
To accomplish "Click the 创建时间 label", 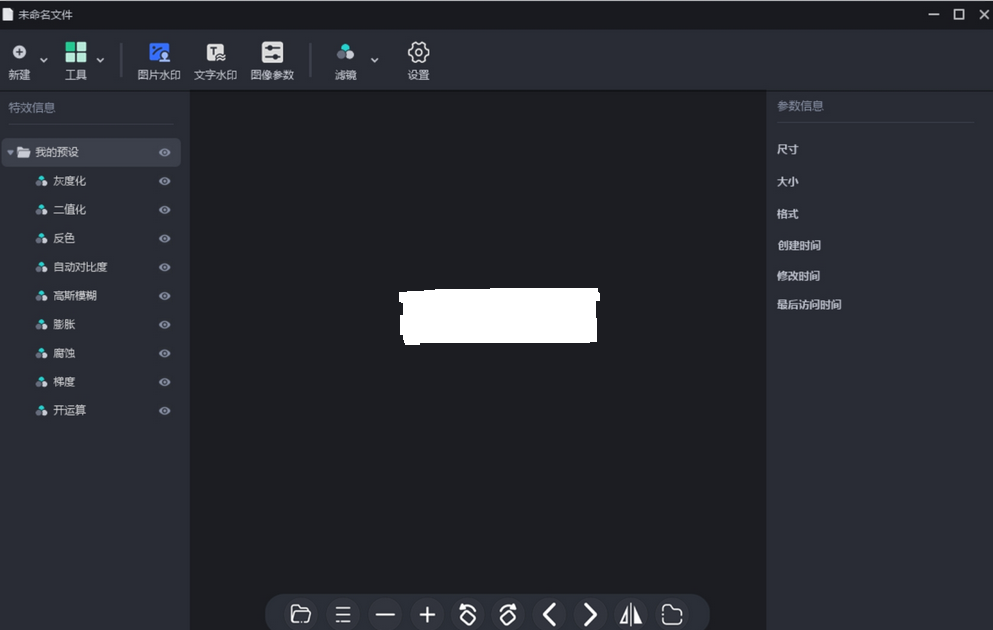I will point(799,245).
